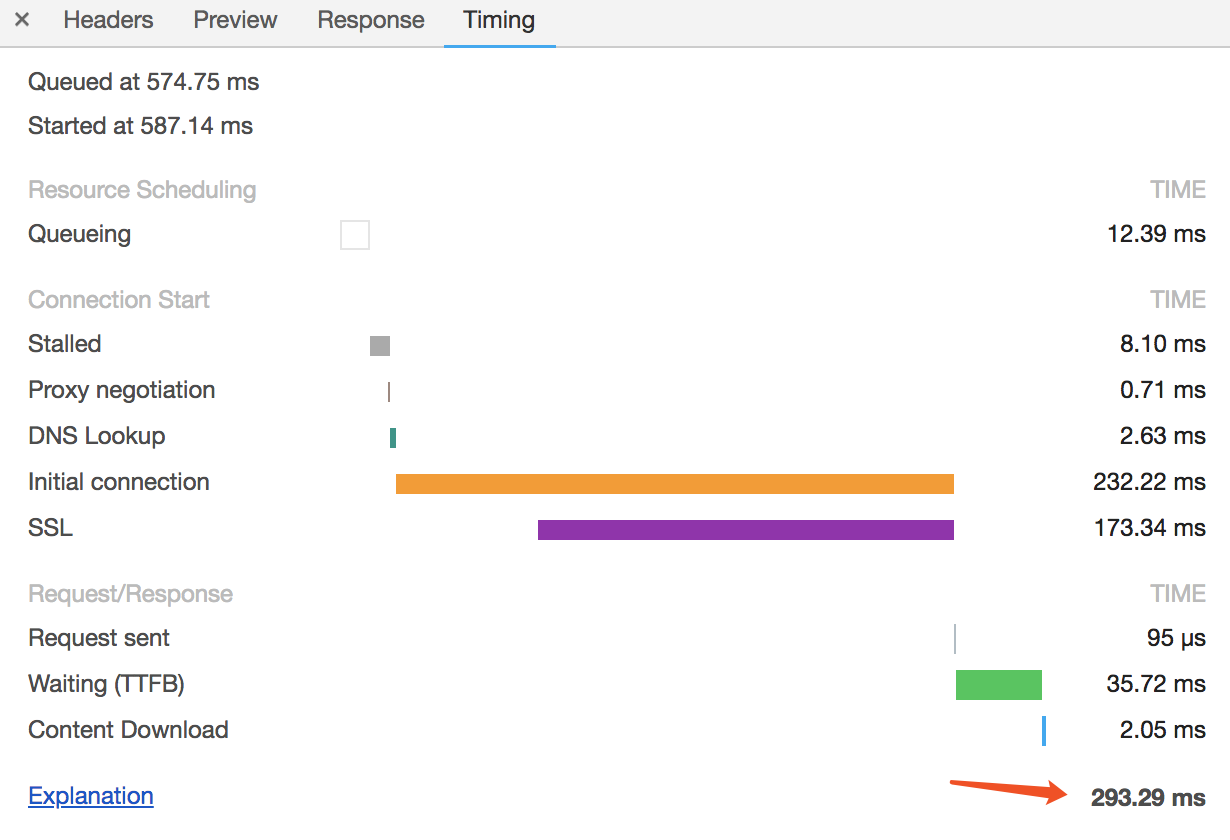Viewport: 1230px width, 840px height.
Task: Click the Started at 587.14 ms text
Action: click(x=140, y=126)
